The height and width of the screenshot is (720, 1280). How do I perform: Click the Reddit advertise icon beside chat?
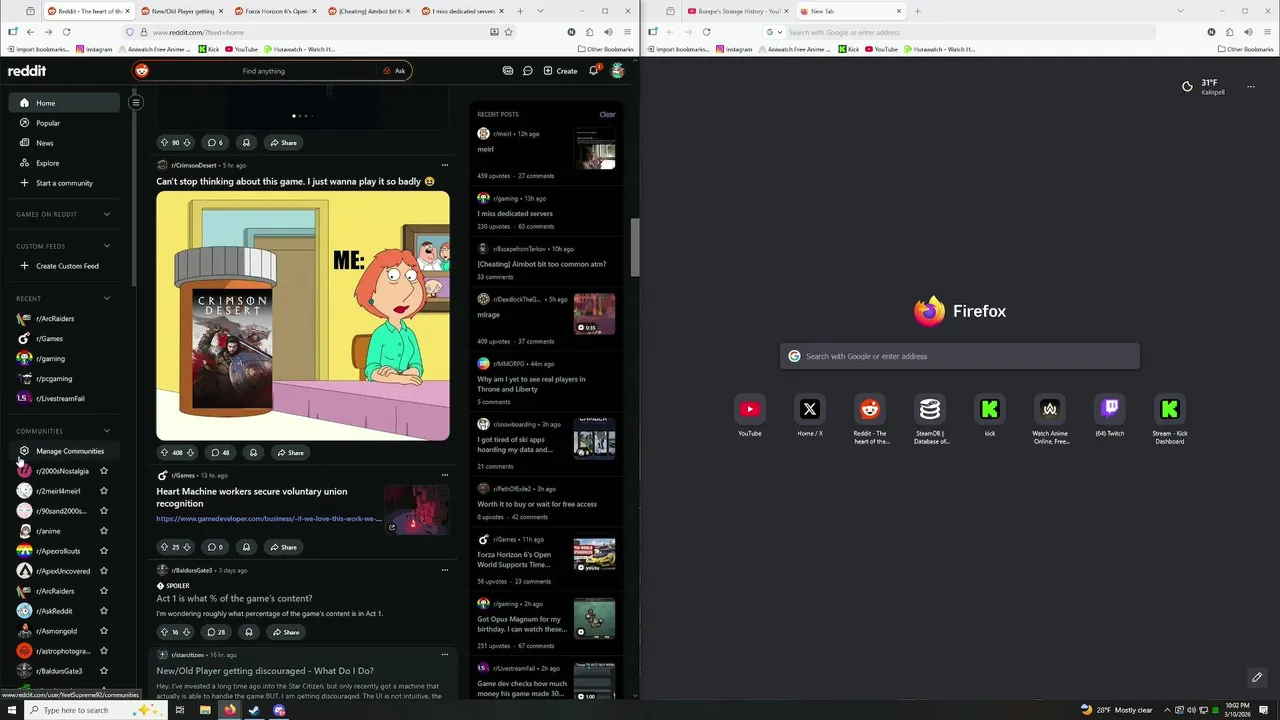click(508, 71)
